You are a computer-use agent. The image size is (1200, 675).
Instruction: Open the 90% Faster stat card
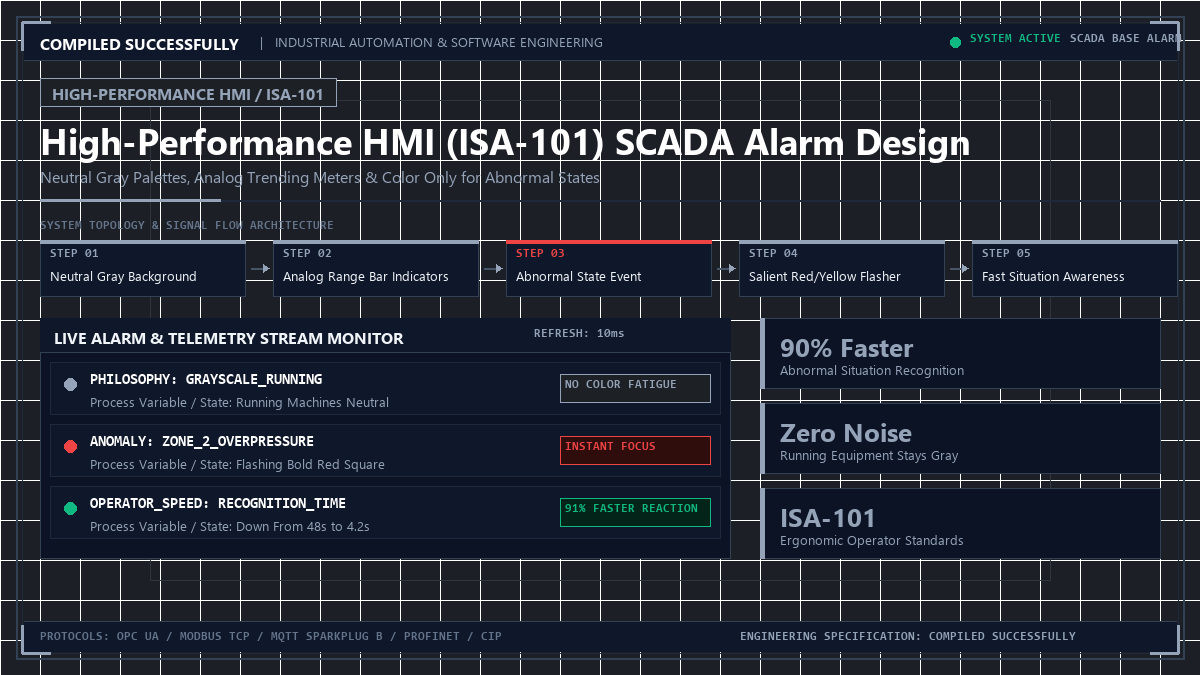tap(961, 354)
